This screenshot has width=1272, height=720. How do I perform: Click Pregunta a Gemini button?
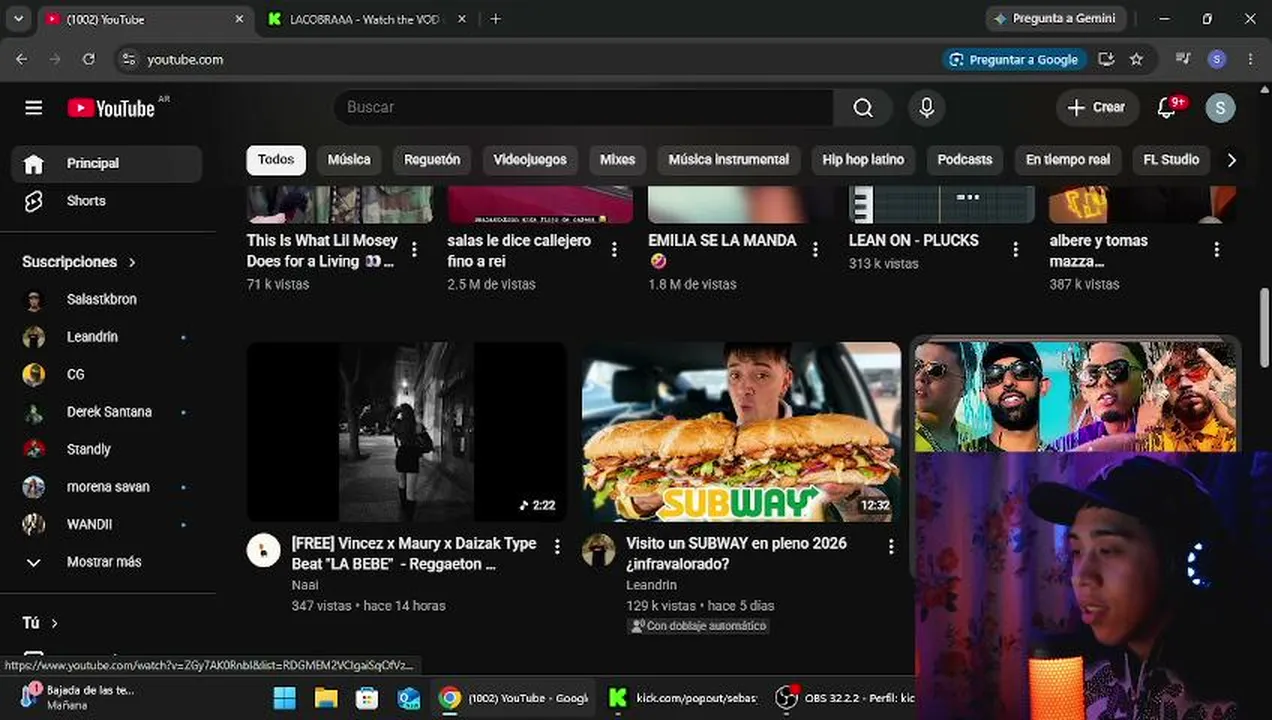pyautogui.click(x=1058, y=19)
